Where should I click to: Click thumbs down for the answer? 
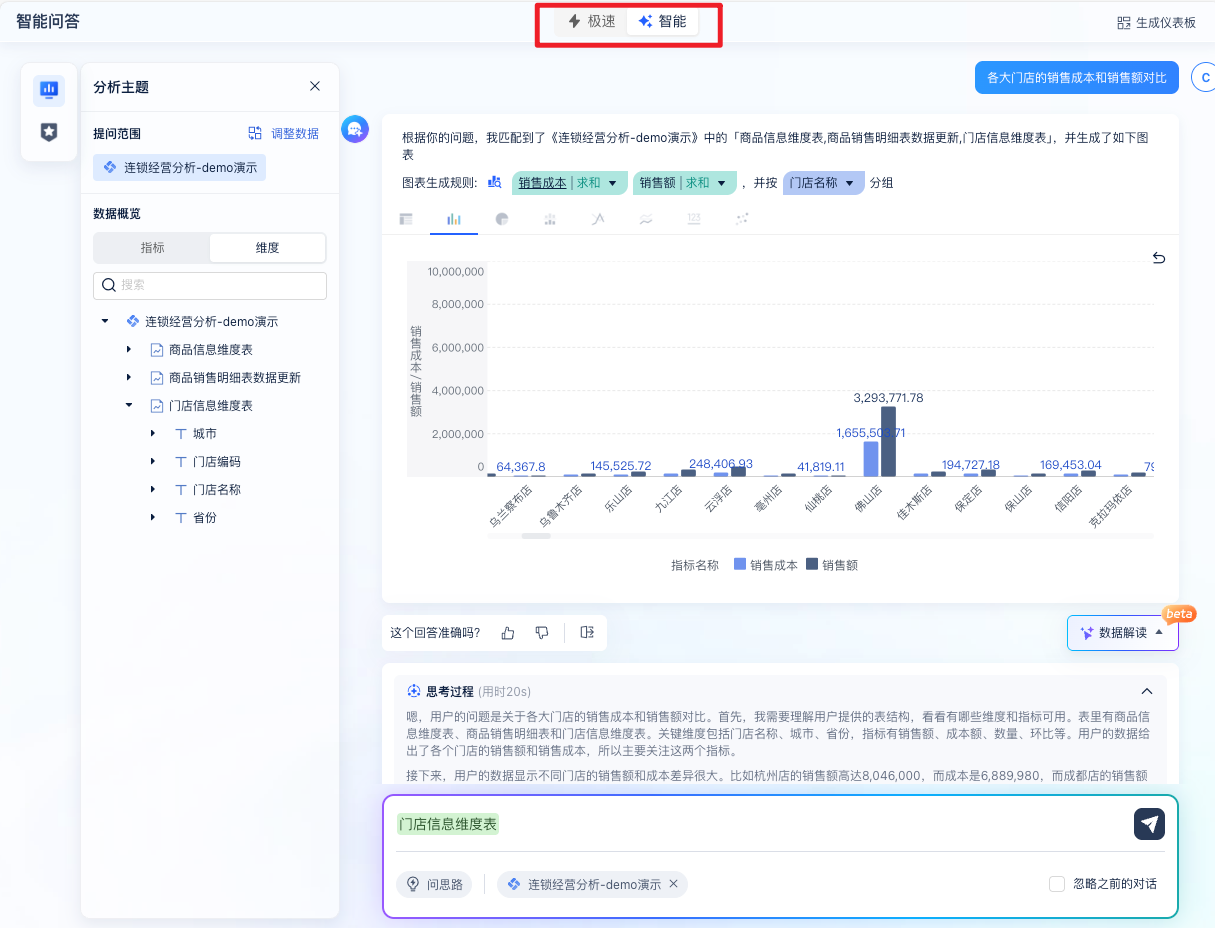(542, 632)
